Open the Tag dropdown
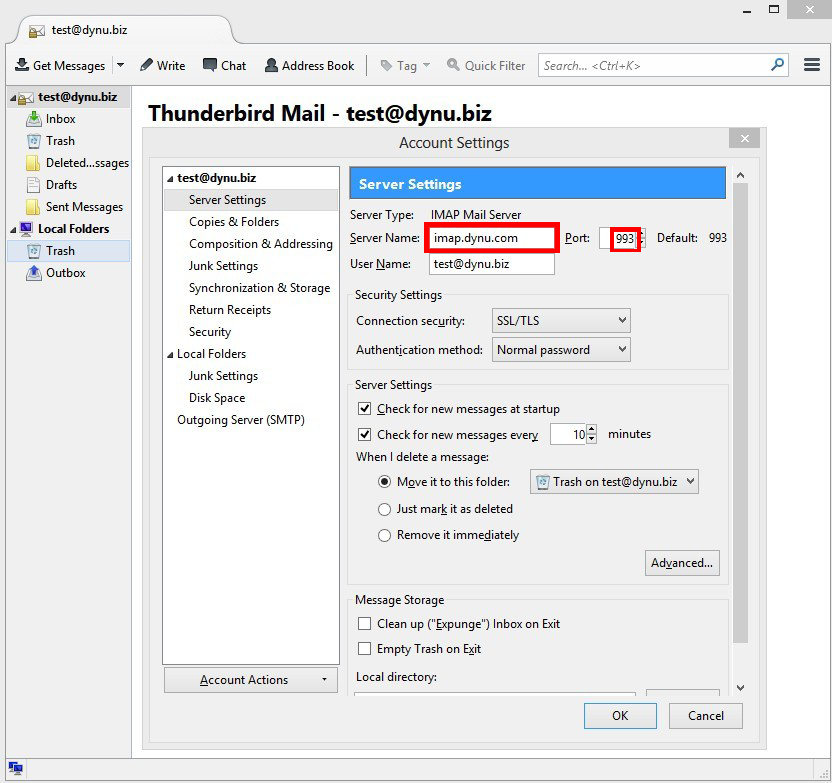Image resolution: width=832 pixels, height=783 pixels. [x=405, y=65]
